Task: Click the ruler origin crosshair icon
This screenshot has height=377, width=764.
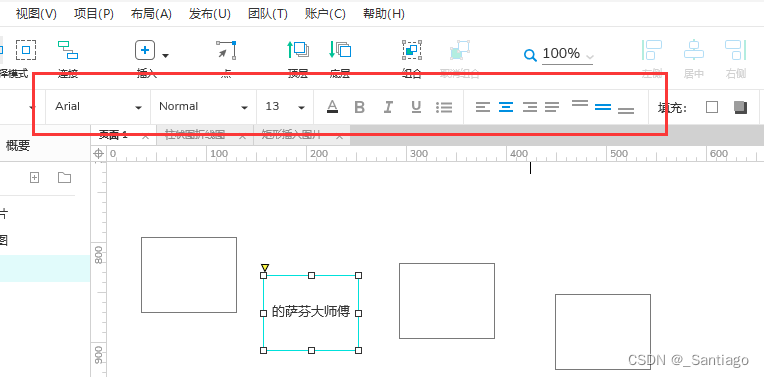Action: [98, 154]
